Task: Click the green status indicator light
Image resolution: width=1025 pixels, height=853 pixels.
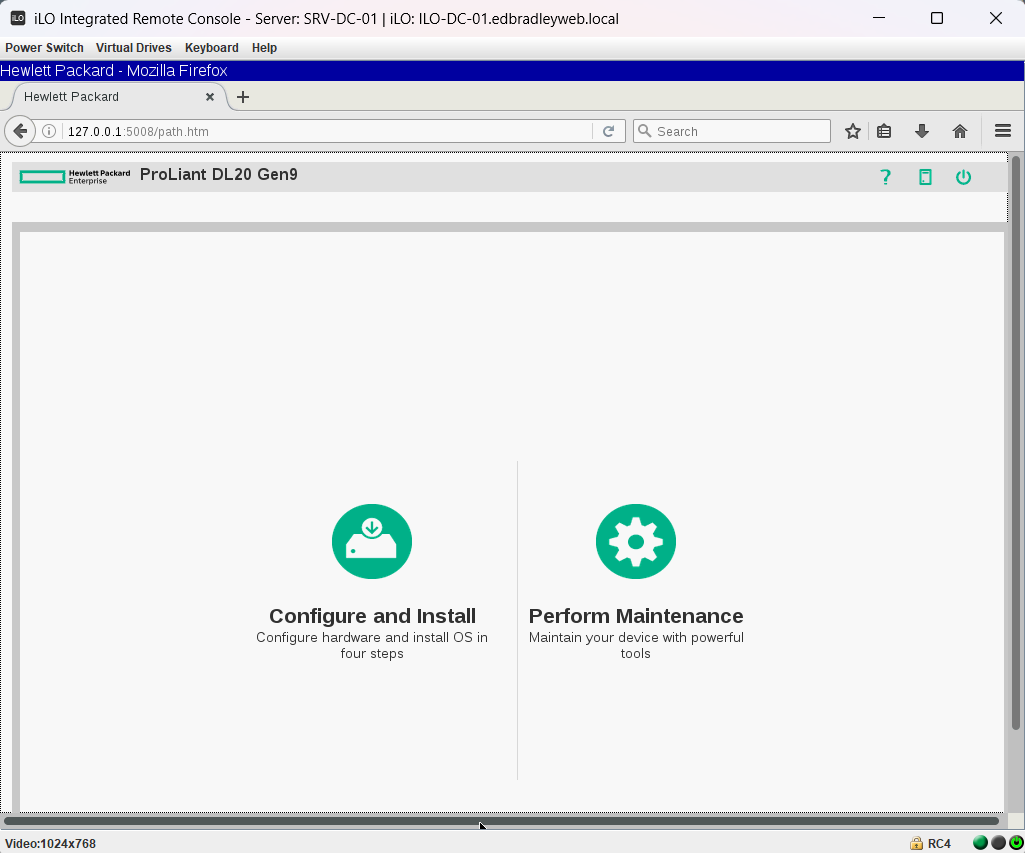Action: tap(981, 843)
